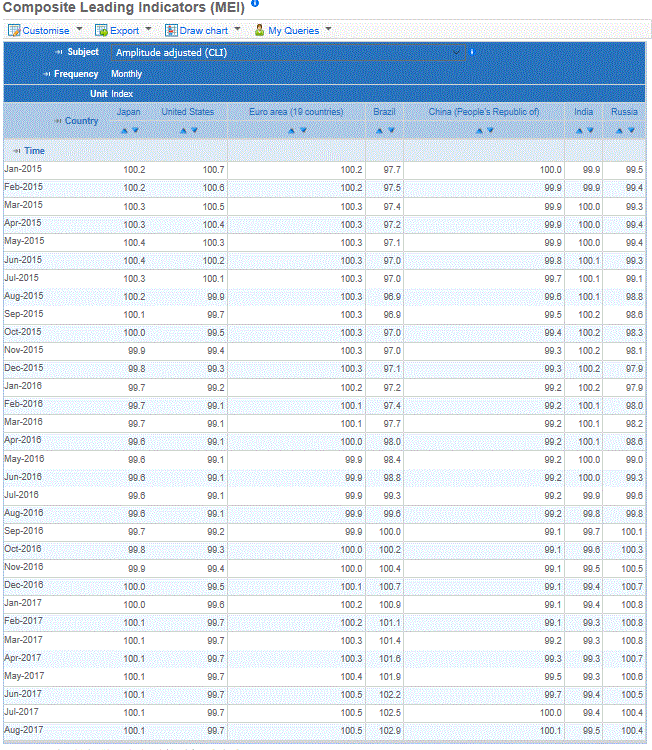Sort Brazil column ascending
Image resolution: width=652 pixels, height=750 pixels.
click(379, 130)
